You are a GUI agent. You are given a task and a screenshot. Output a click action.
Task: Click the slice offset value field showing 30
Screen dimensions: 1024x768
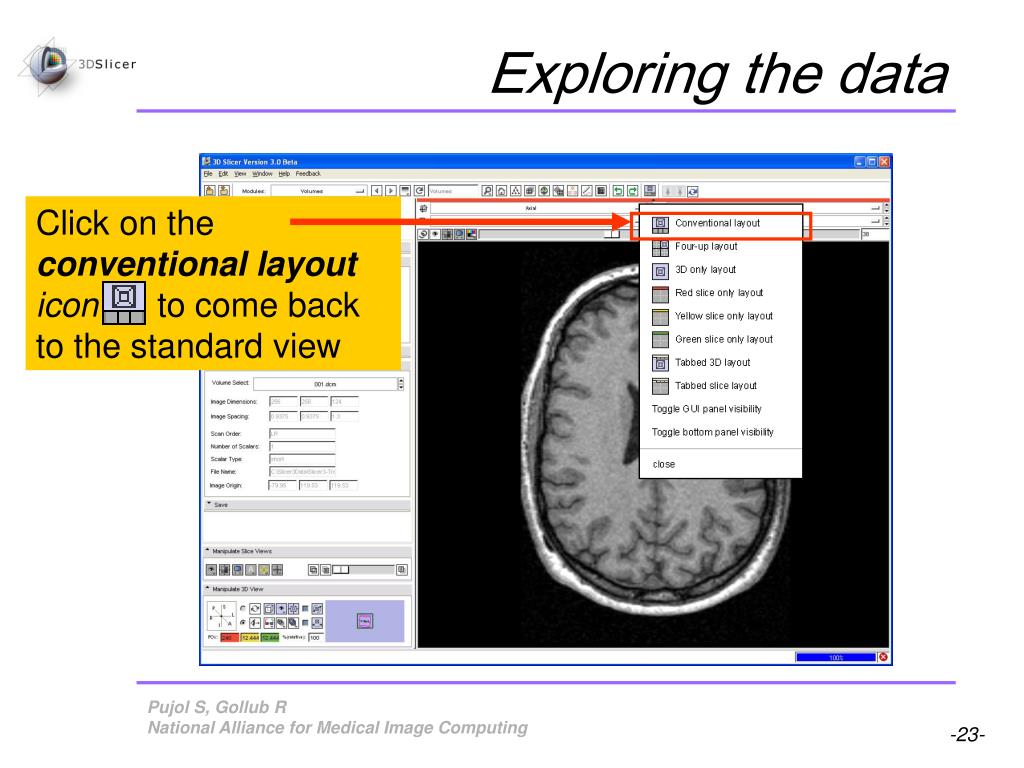(x=874, y=234)
